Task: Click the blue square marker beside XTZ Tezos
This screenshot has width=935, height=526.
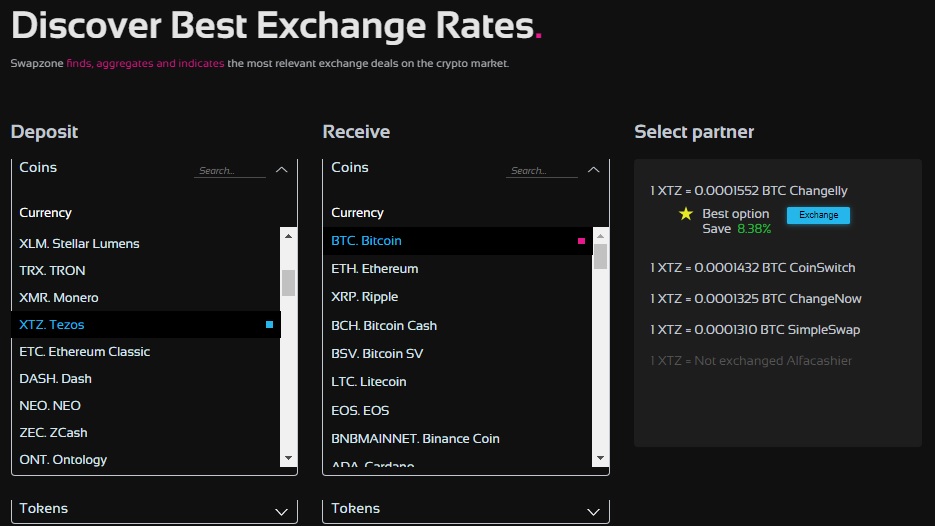Action: pyautogui.click(x=269, y=324)
